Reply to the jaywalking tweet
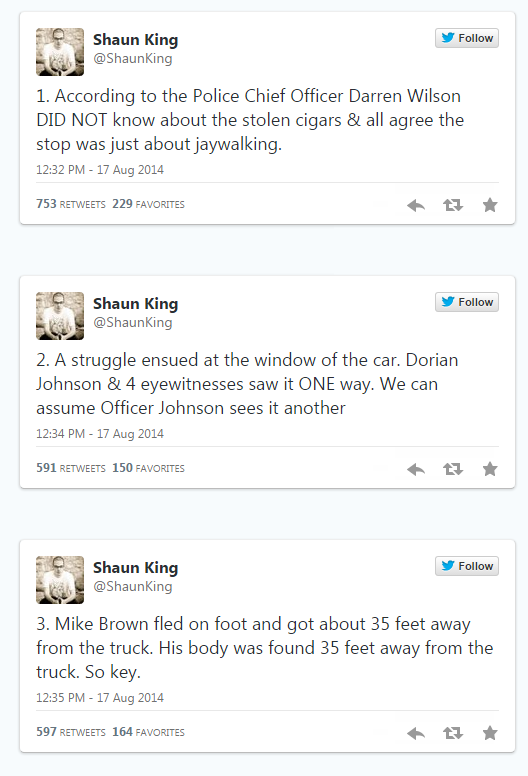 [x=416, y=205]
